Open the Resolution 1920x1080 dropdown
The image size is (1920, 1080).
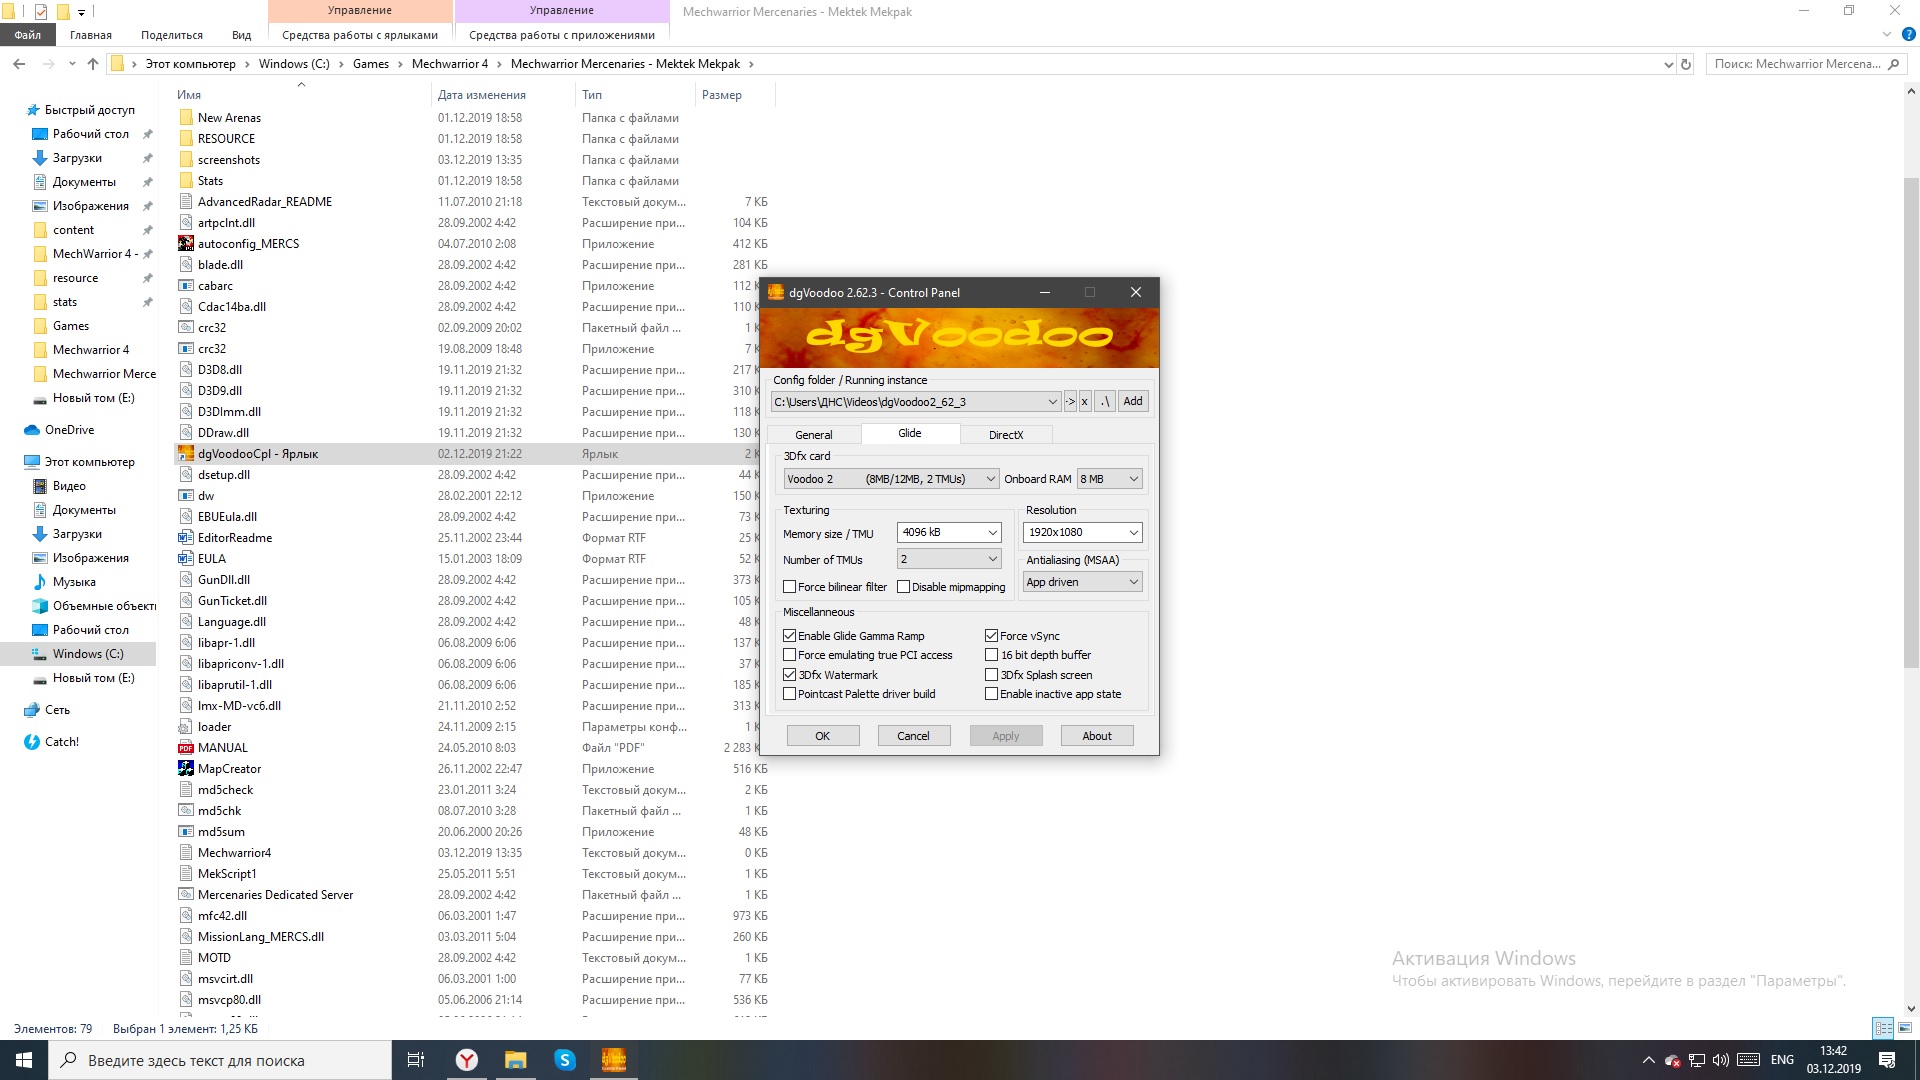(1082, 532)
